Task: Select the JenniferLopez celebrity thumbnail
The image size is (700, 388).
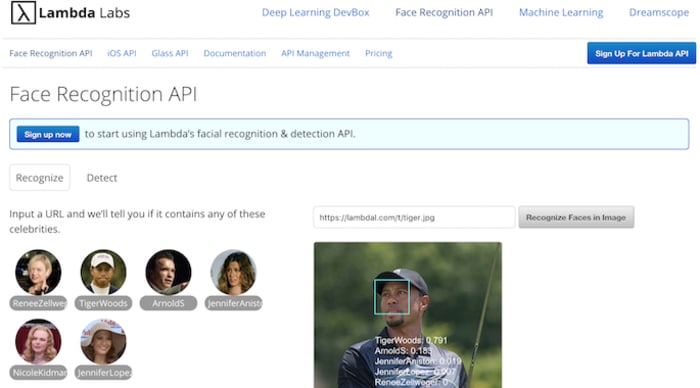Action: click(103, 341)
